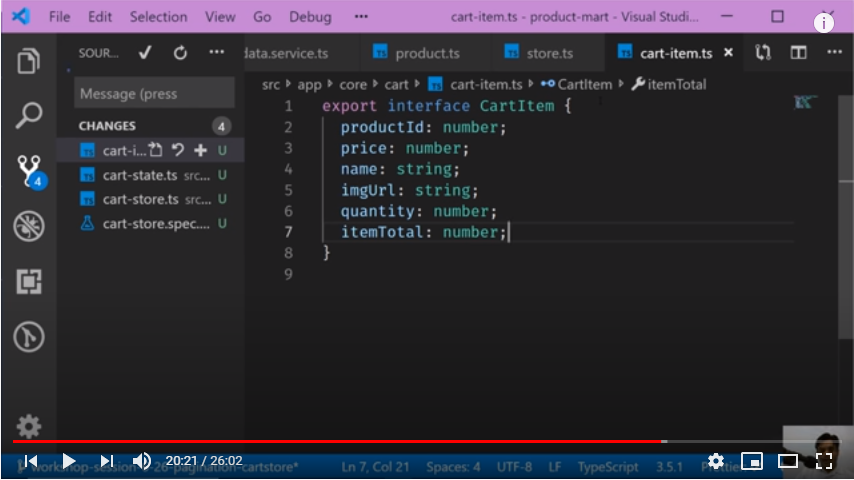Open more actions ellipsis in Source Control panel
854x480 pixels.
[x=216, y=52]
